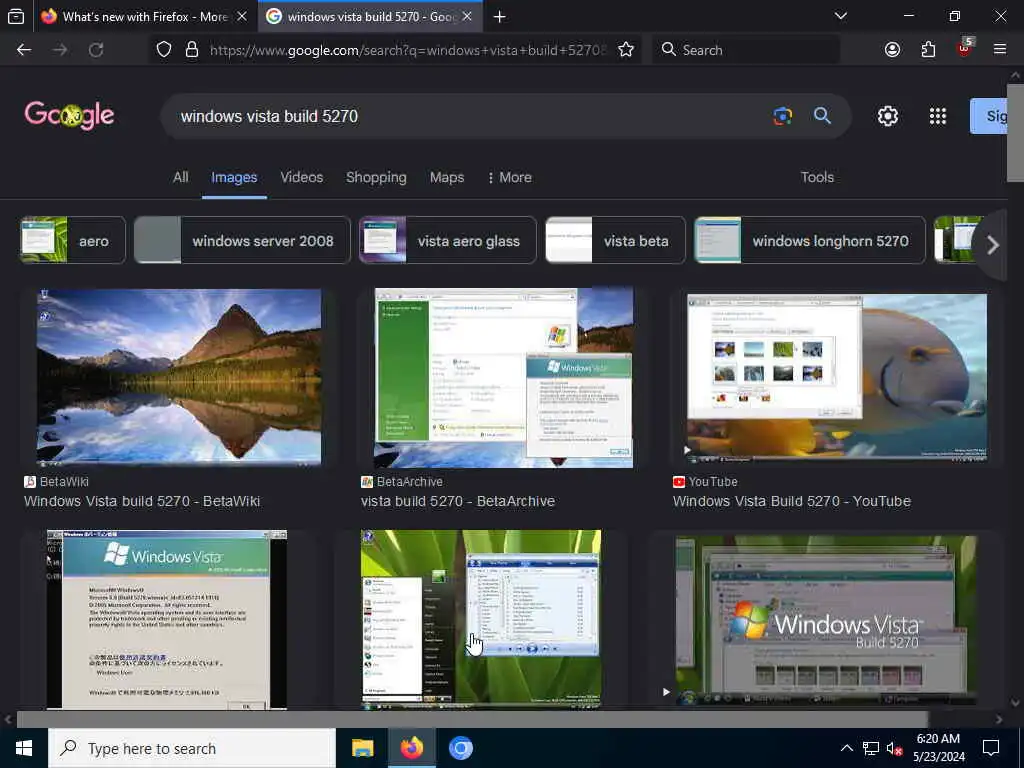Viewport: 1024px width, 768px height.
Task: Open Firefox hamburger application menu
Action: pos(999,50)
